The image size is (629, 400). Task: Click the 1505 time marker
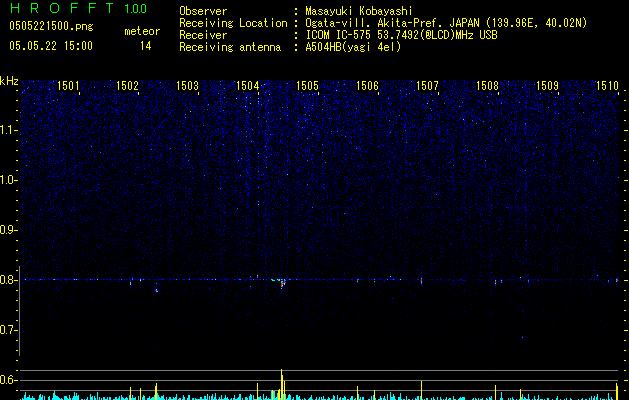pyautogui.click(x=308, y=86)
